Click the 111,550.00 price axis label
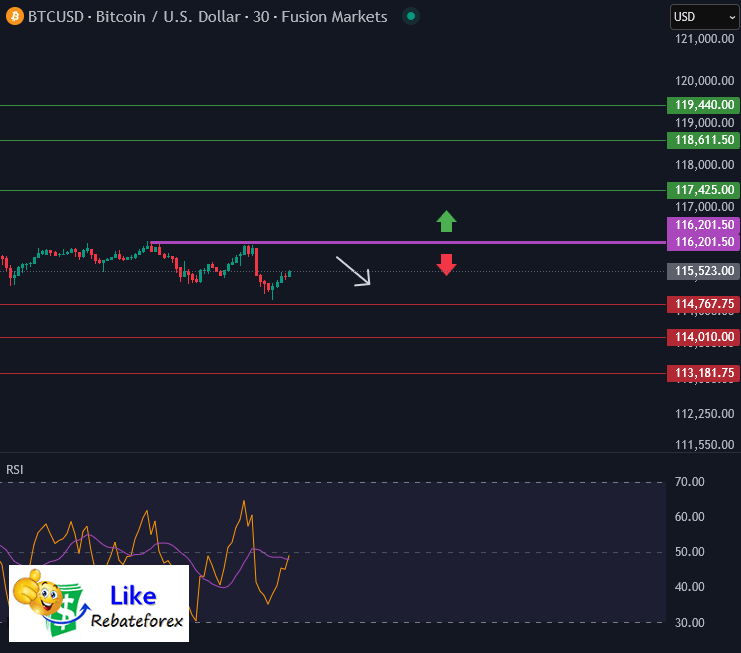The width and height of the screenshot is (741, 653). (705, 445)
